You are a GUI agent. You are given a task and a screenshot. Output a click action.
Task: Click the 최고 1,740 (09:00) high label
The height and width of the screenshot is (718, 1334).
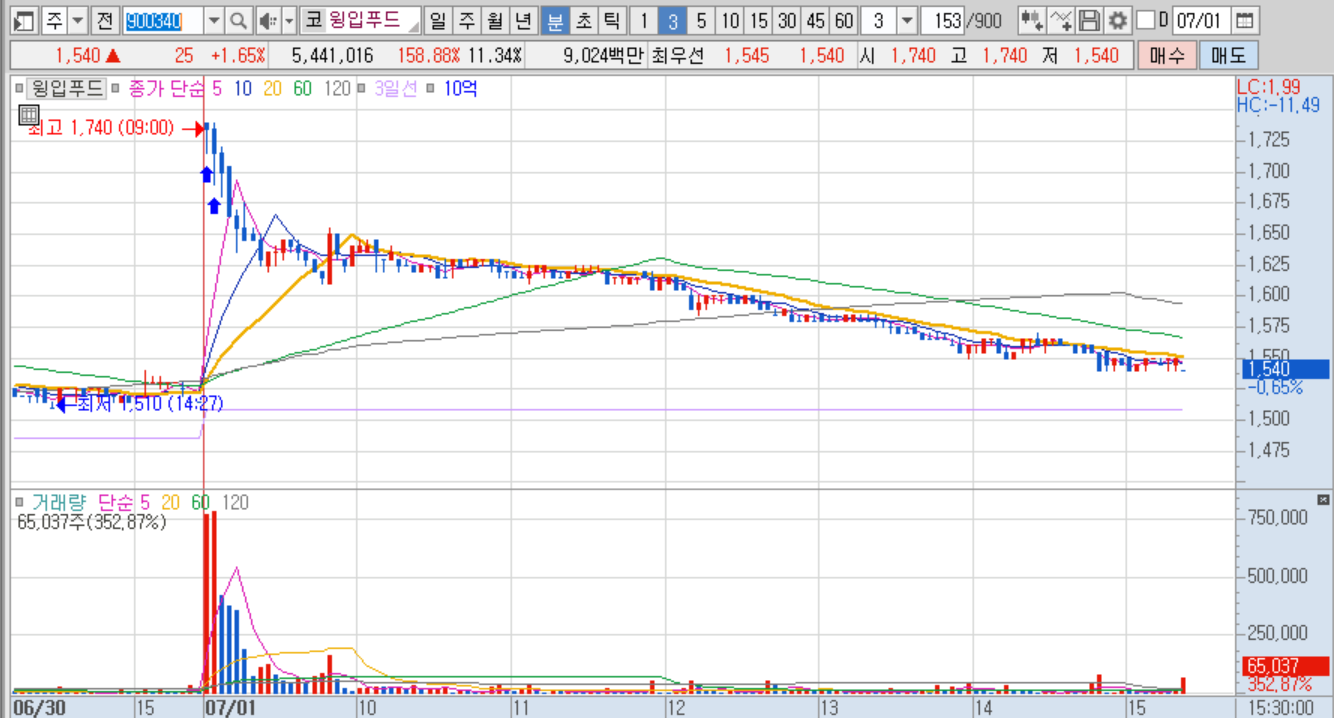[100, 128]
